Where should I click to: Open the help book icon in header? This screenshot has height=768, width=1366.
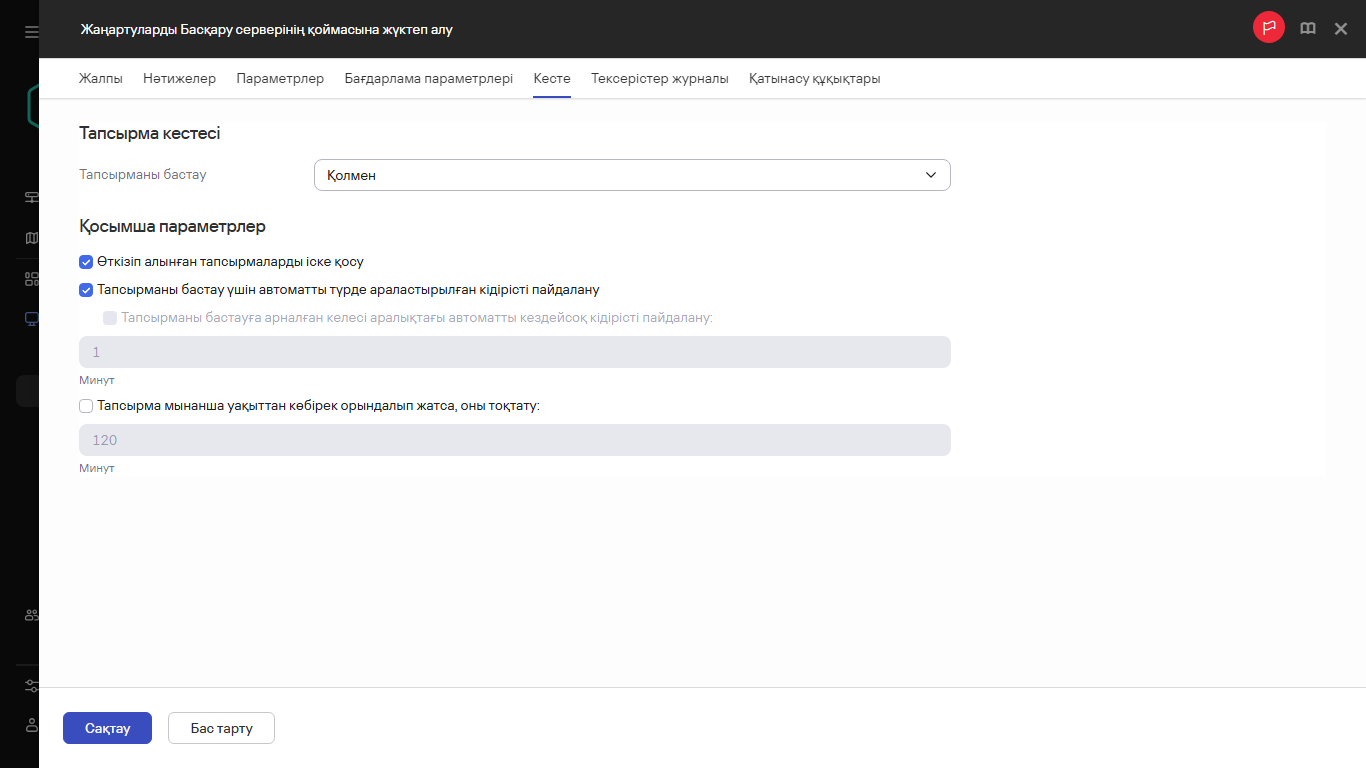1307,29
